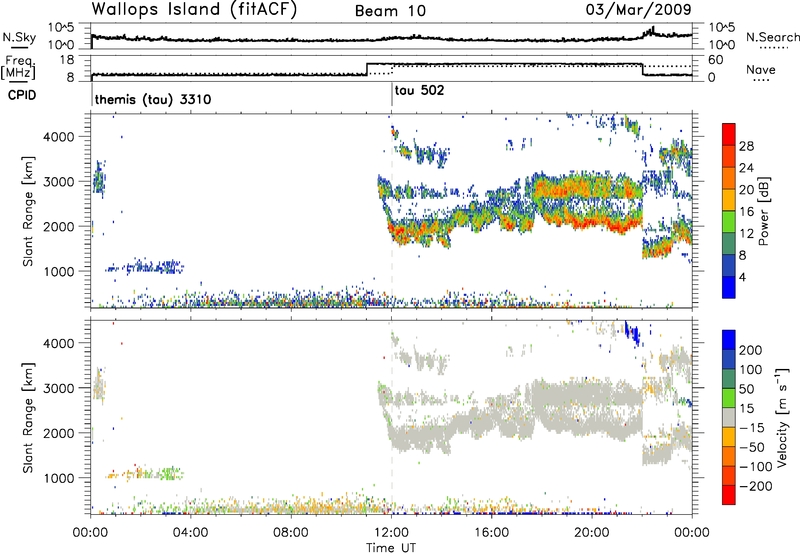Viewport: 800px width, 554px height.
Task: Select the "tau 502" CPID marker
Action: click(419, 90)
